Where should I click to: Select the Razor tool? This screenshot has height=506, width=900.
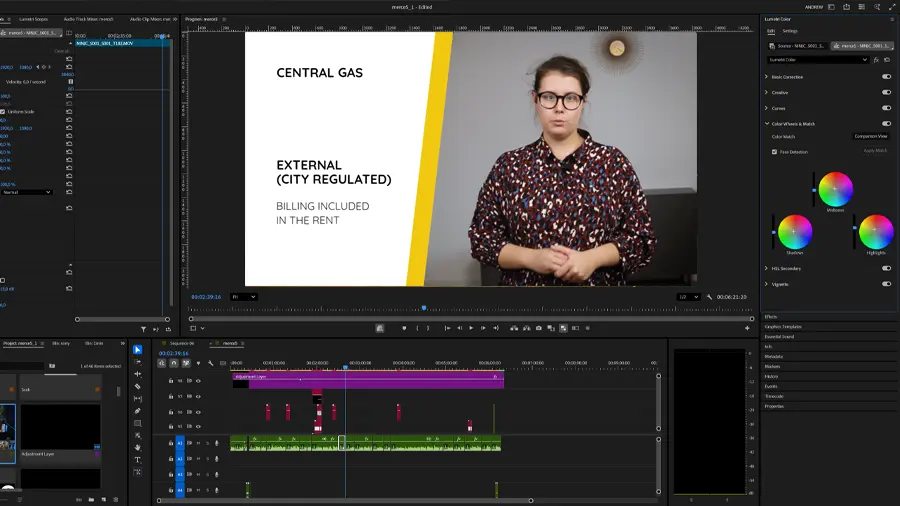(137, 386)
